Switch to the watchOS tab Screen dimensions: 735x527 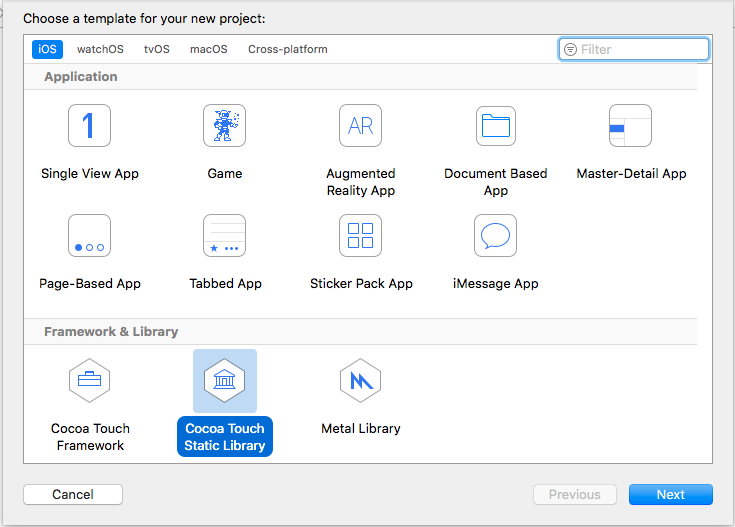tap(100, 49)
